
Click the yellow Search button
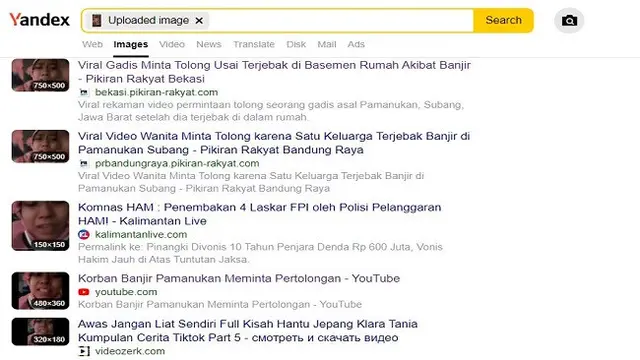point(503,20)
